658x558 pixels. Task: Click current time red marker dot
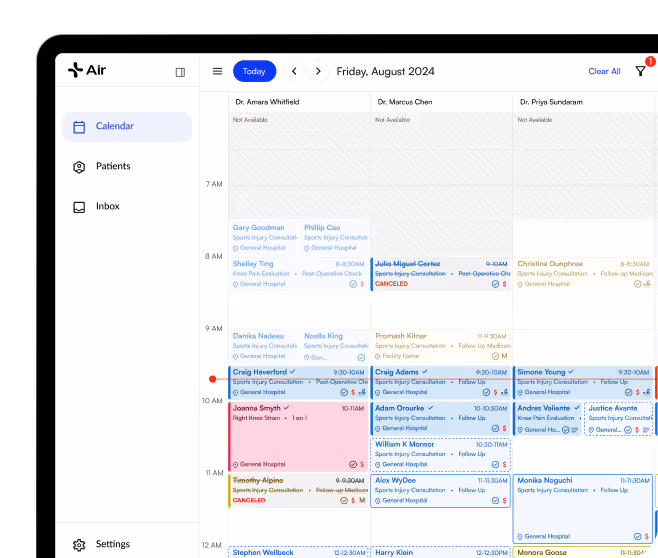pyautogui.click(x=213, y=379)
